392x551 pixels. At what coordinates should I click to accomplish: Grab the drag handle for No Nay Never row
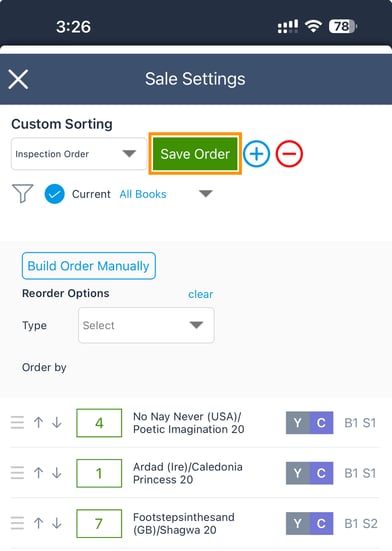(17, 423)
